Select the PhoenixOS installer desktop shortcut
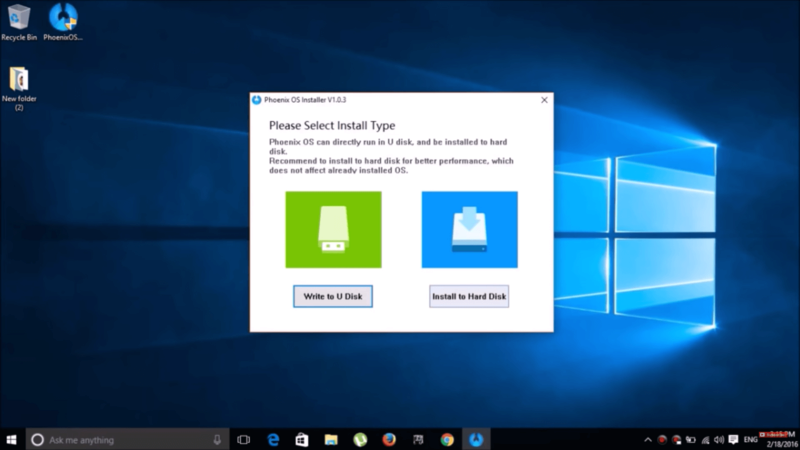The width and height of the screenshot is (800, 450). (63, 22)
